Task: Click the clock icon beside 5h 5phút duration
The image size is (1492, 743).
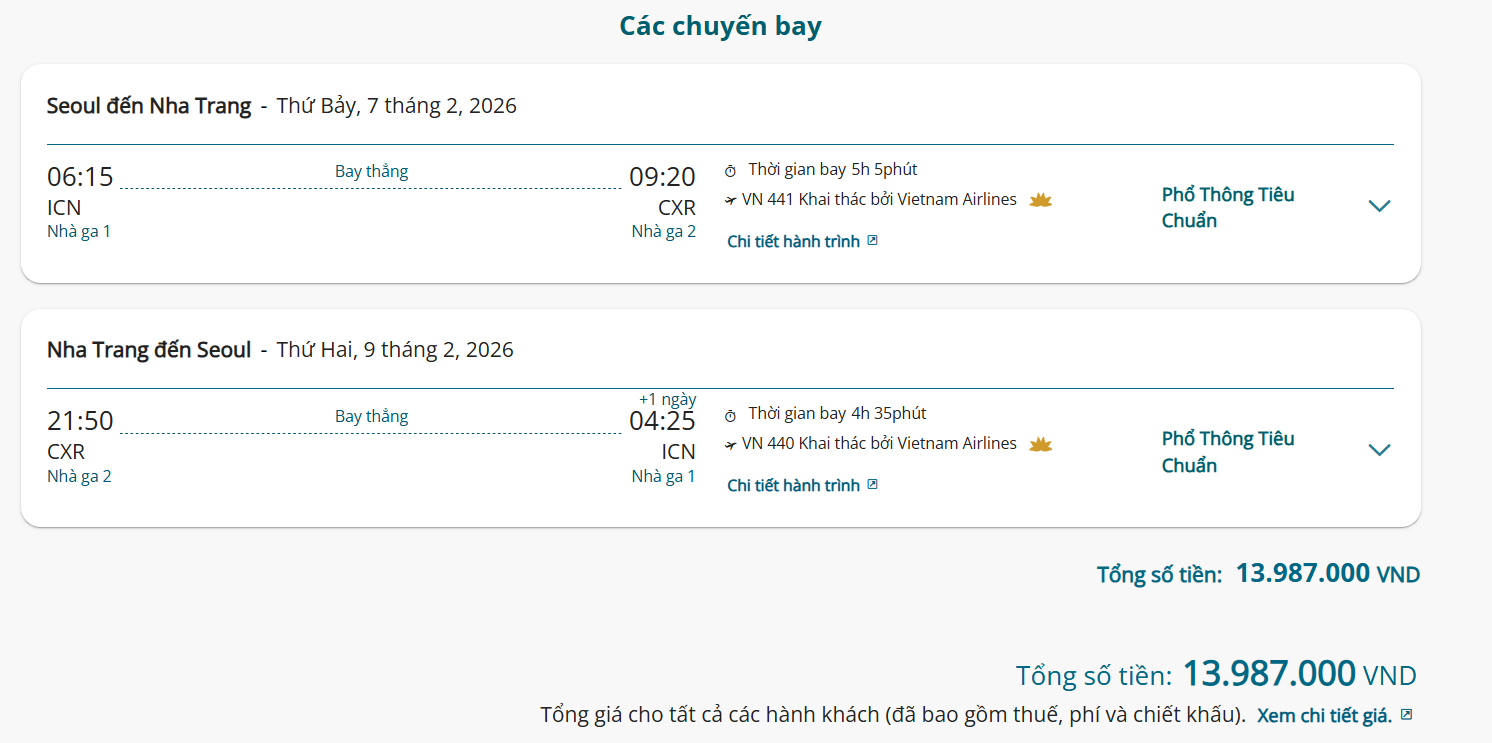Action: (x=731, y=170)
